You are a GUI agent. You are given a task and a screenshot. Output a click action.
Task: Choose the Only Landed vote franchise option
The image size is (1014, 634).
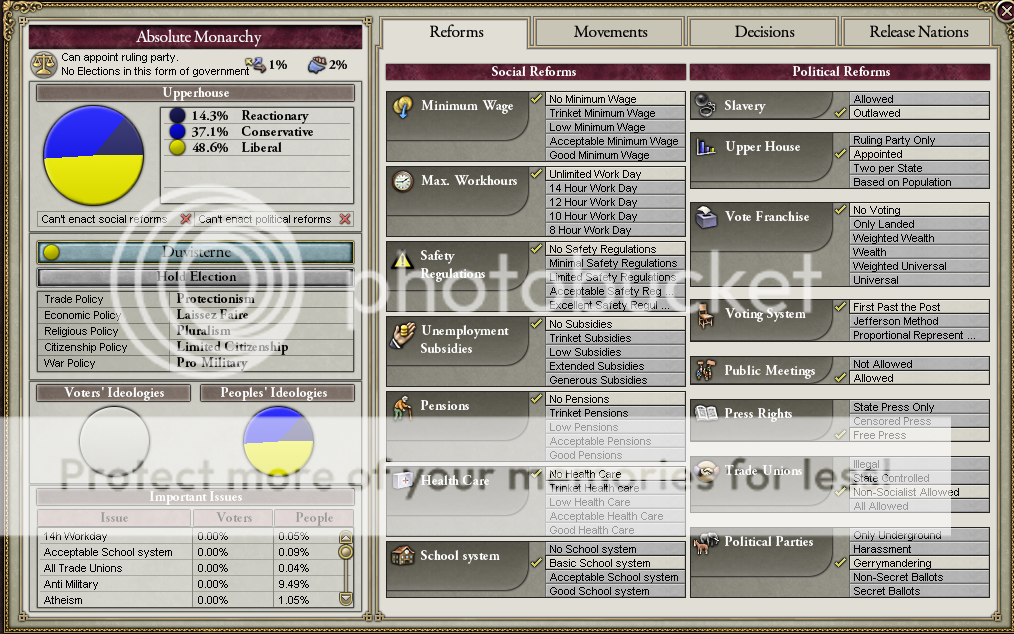coord(883,224)
